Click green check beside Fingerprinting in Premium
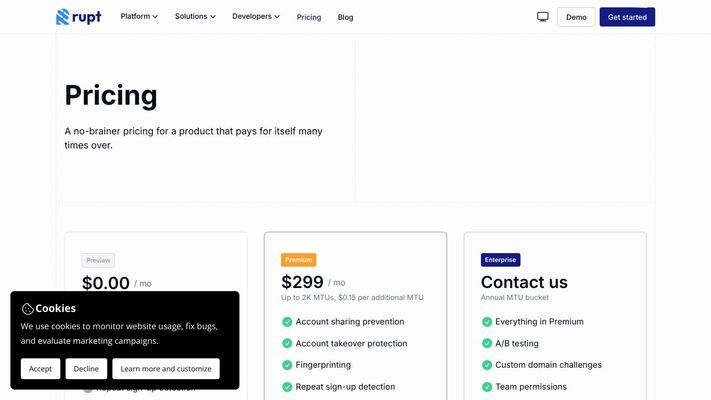 pos(287,365)
